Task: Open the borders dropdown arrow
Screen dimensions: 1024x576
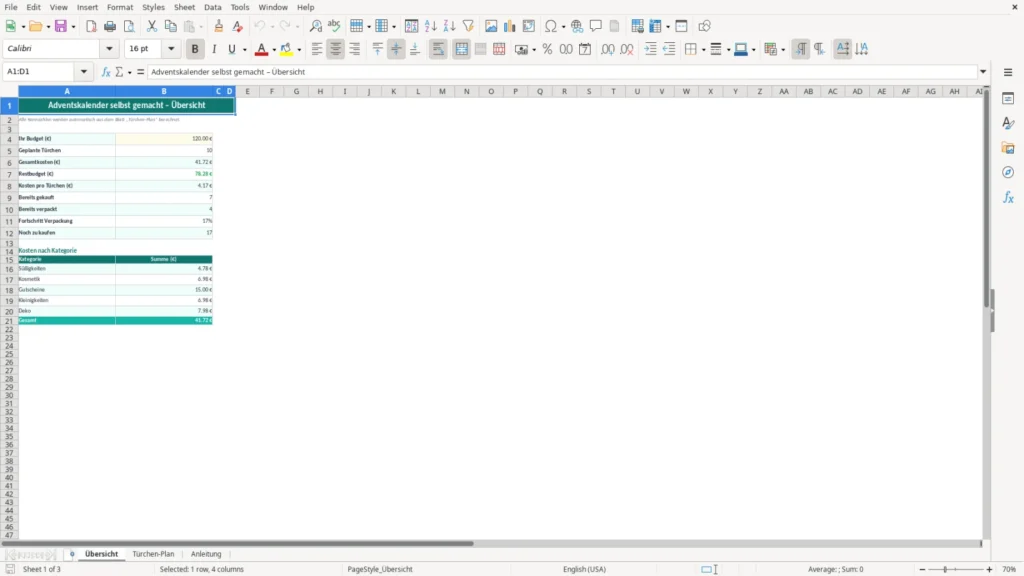Action: point(703,50)
